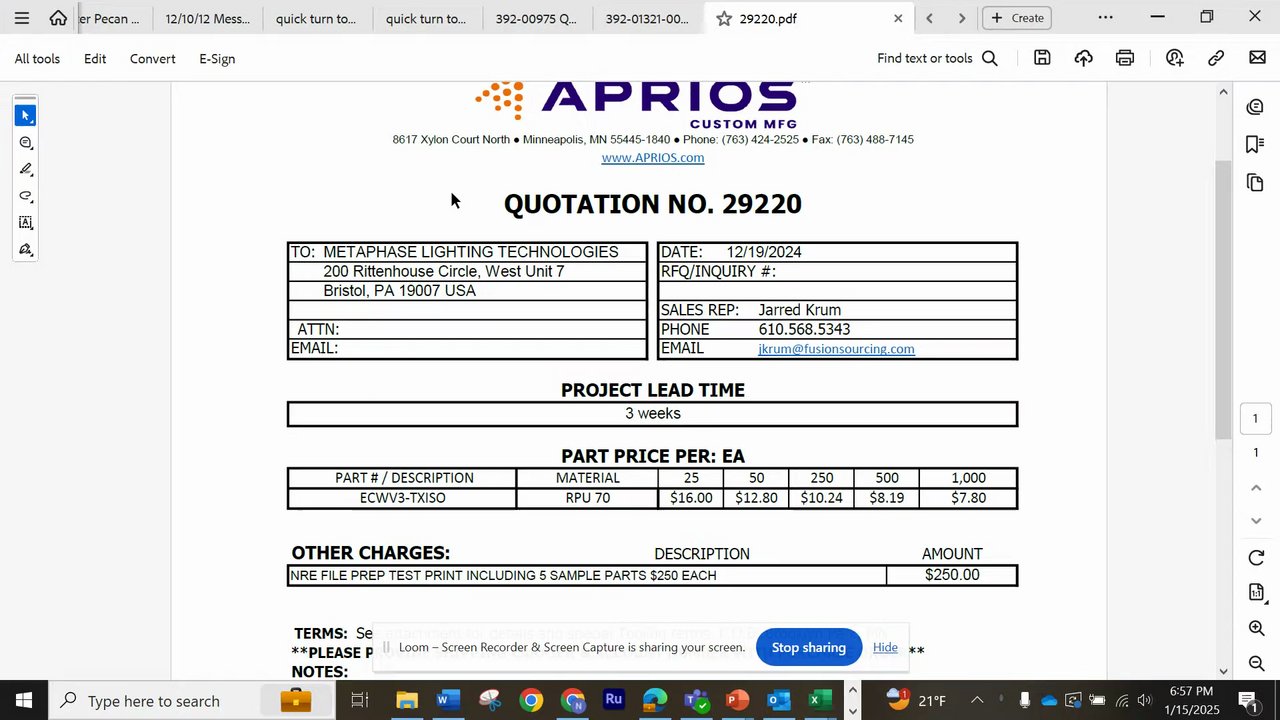Zoom out of the document

1256,663
